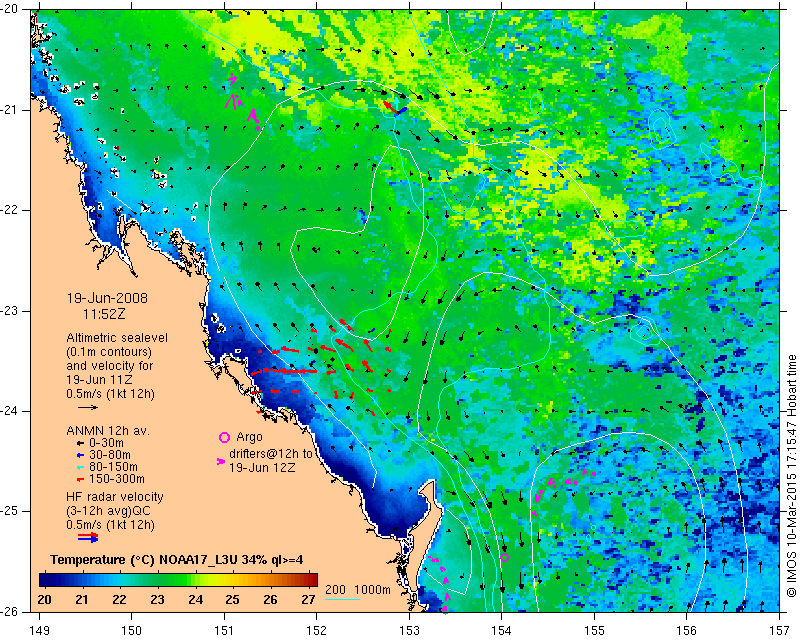
Task: Click the 'Argo' legend label
Action: coord(249,437)
